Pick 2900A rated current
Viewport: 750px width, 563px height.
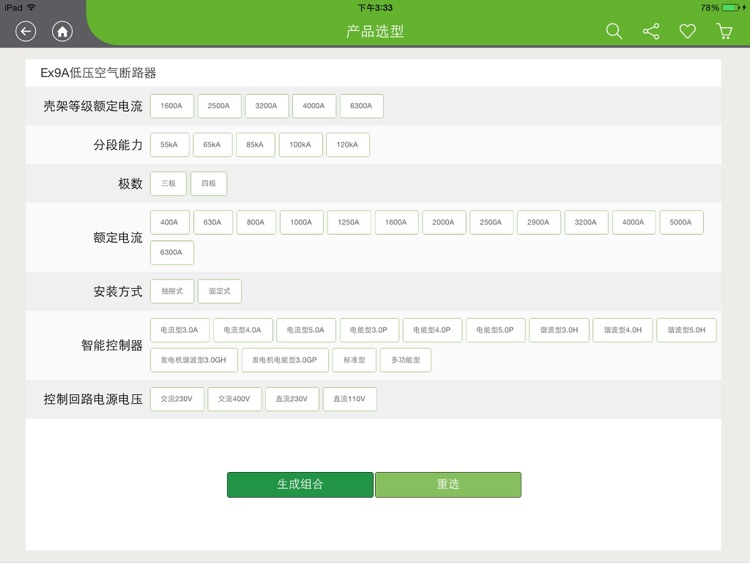[539, 222]
